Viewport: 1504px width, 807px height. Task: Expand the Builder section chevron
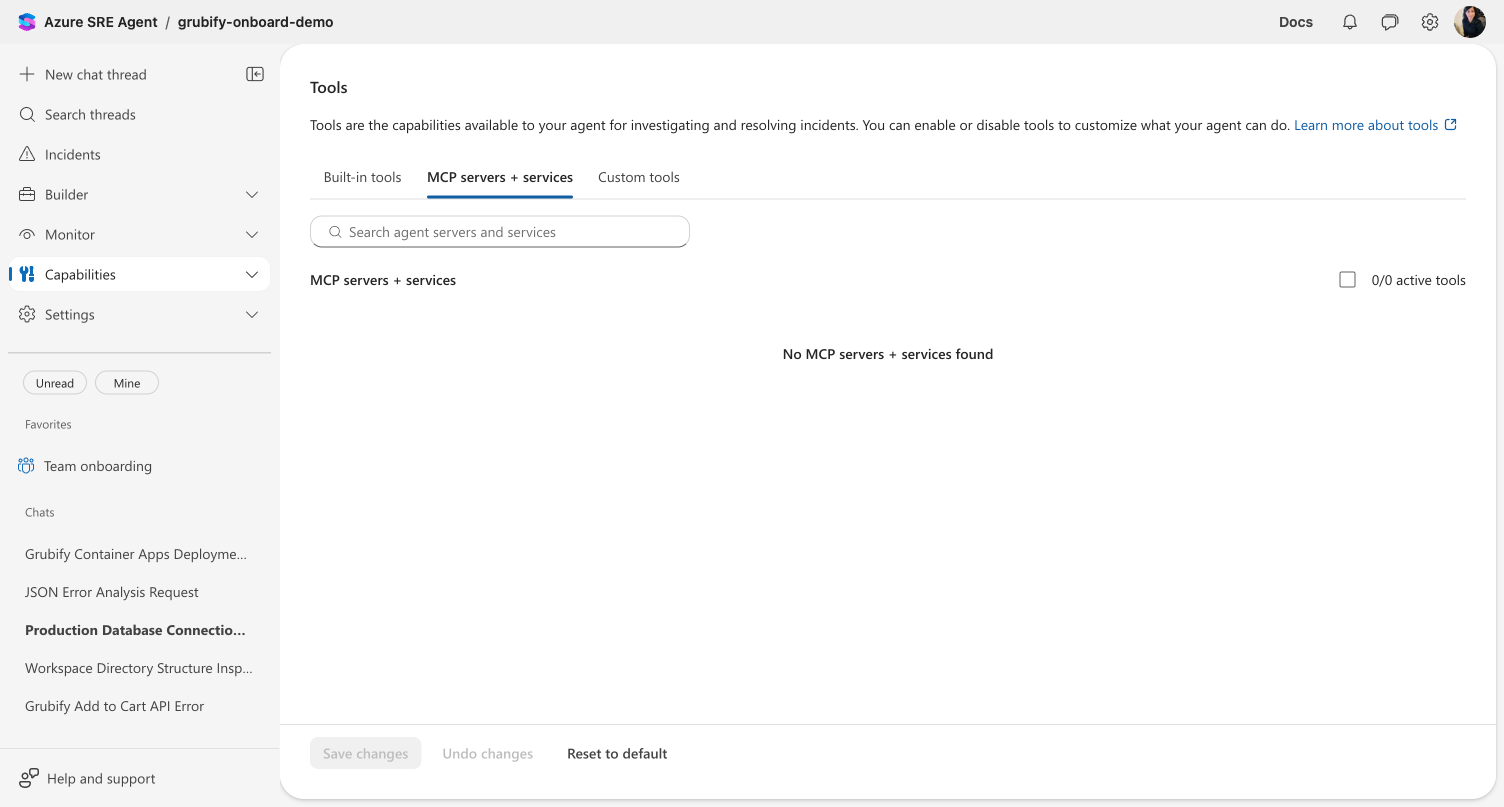tap(252, 194)
